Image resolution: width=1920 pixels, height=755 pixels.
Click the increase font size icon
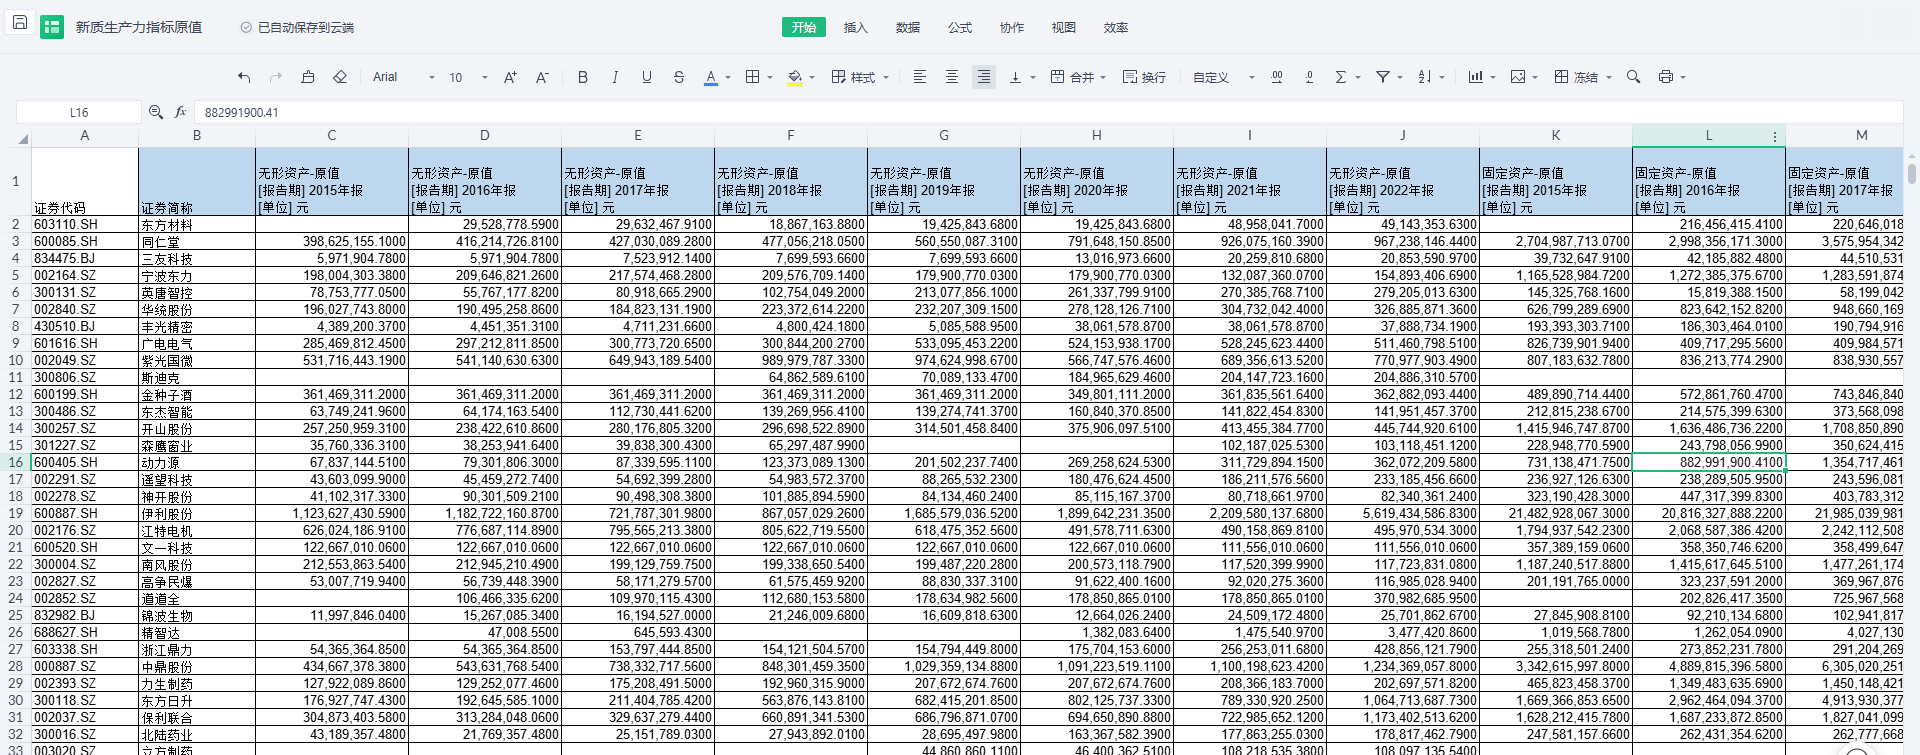point(510,77)
